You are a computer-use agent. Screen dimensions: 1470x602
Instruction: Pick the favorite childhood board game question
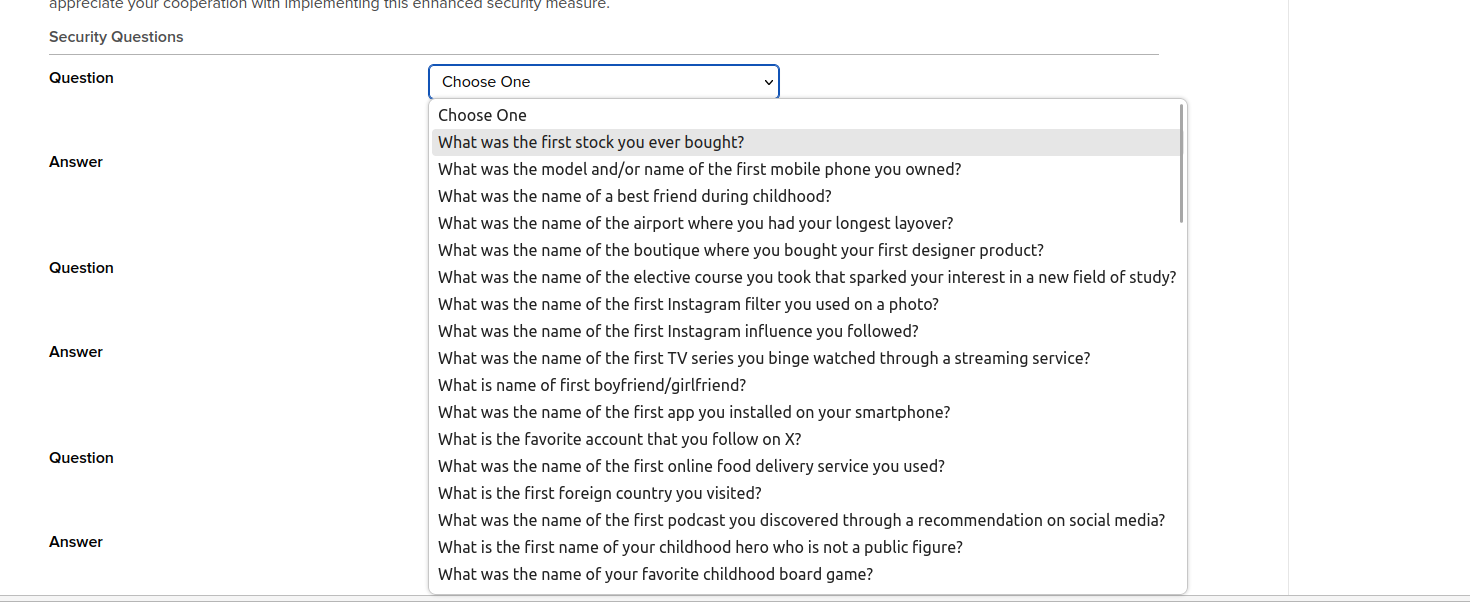point(655,574)
